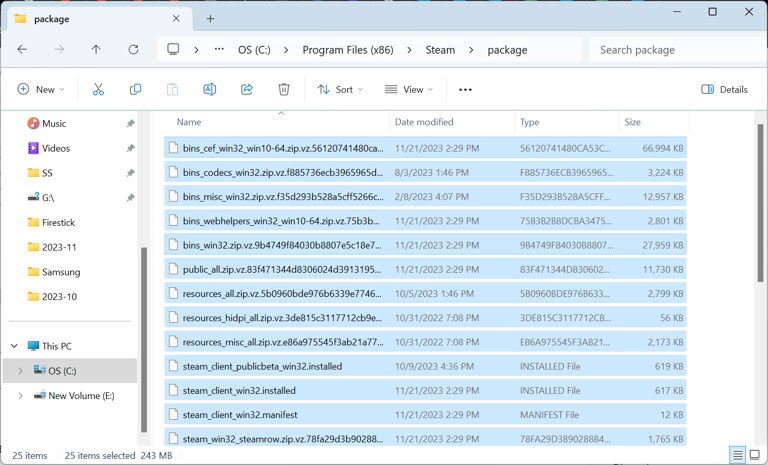Go back with the left arrow
The image size is (768, 465).
click(x=22, y=49)
